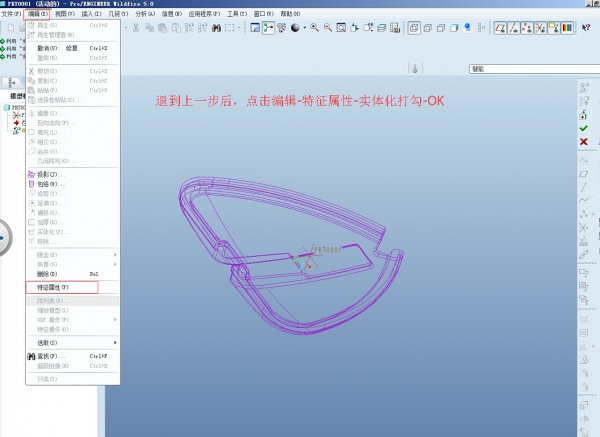
Task: Expand the UDF 操作 submenu arrow
Action: click(x=115, y=320)
